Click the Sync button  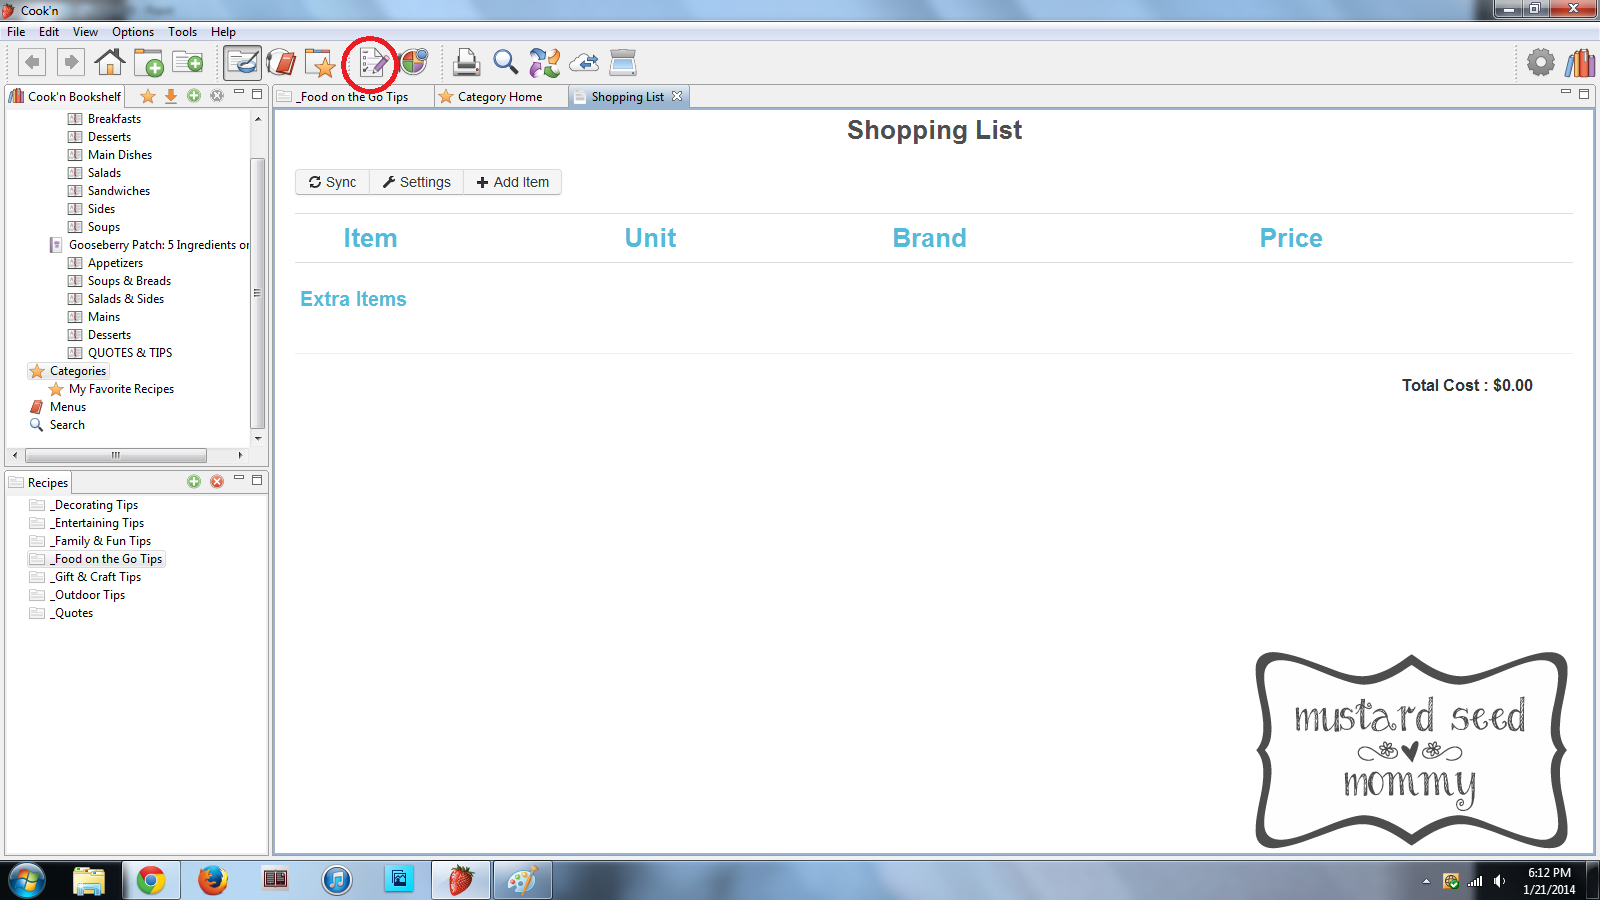tap(333, 182)
